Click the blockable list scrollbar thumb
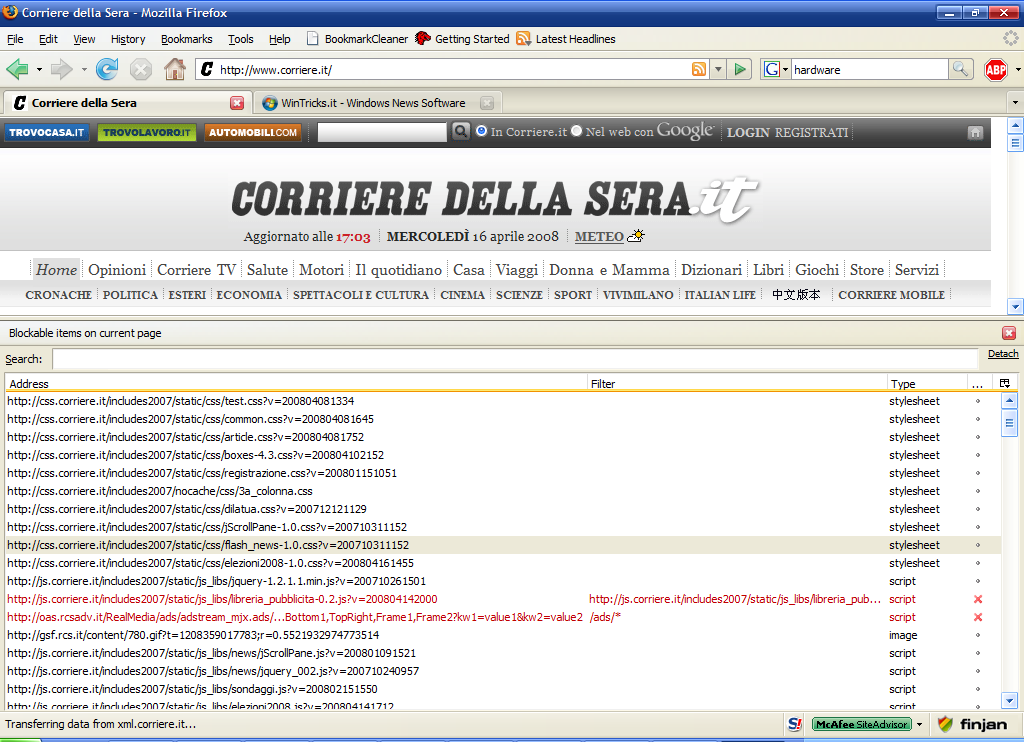1024x742 pixels. 1009,423
